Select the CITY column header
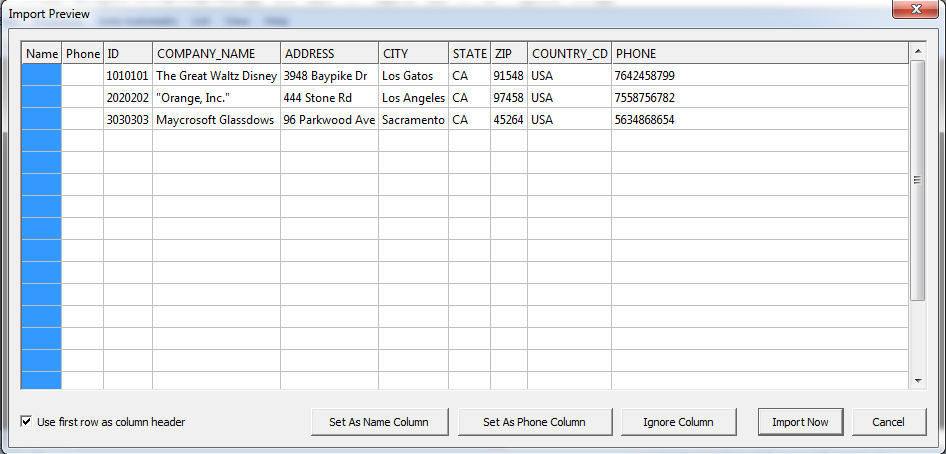The height and width of the screenshot is (454, 946). tap(414, 54)
